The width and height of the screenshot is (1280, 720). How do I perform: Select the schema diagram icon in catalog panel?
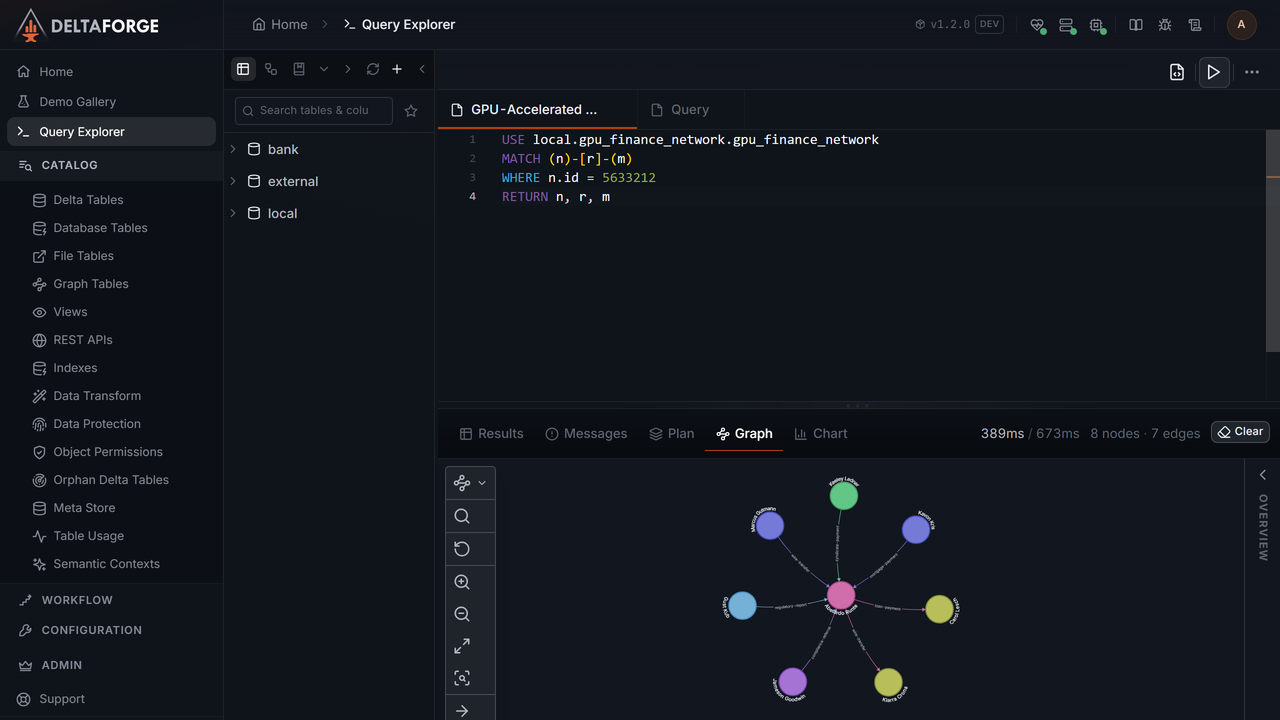coord(271,69)
